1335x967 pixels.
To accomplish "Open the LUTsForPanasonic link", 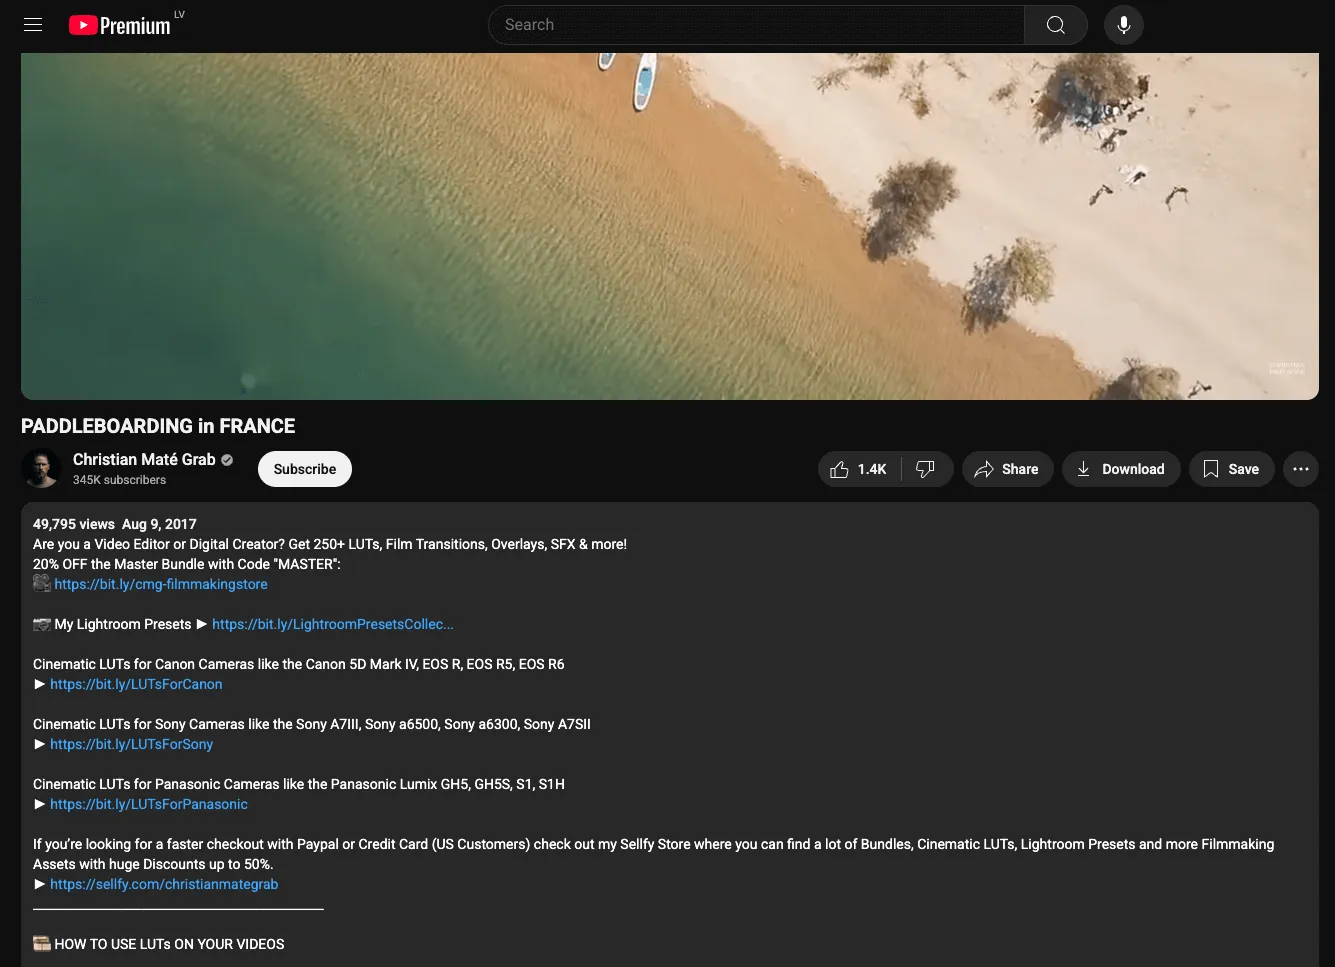I will pos(149,804).
